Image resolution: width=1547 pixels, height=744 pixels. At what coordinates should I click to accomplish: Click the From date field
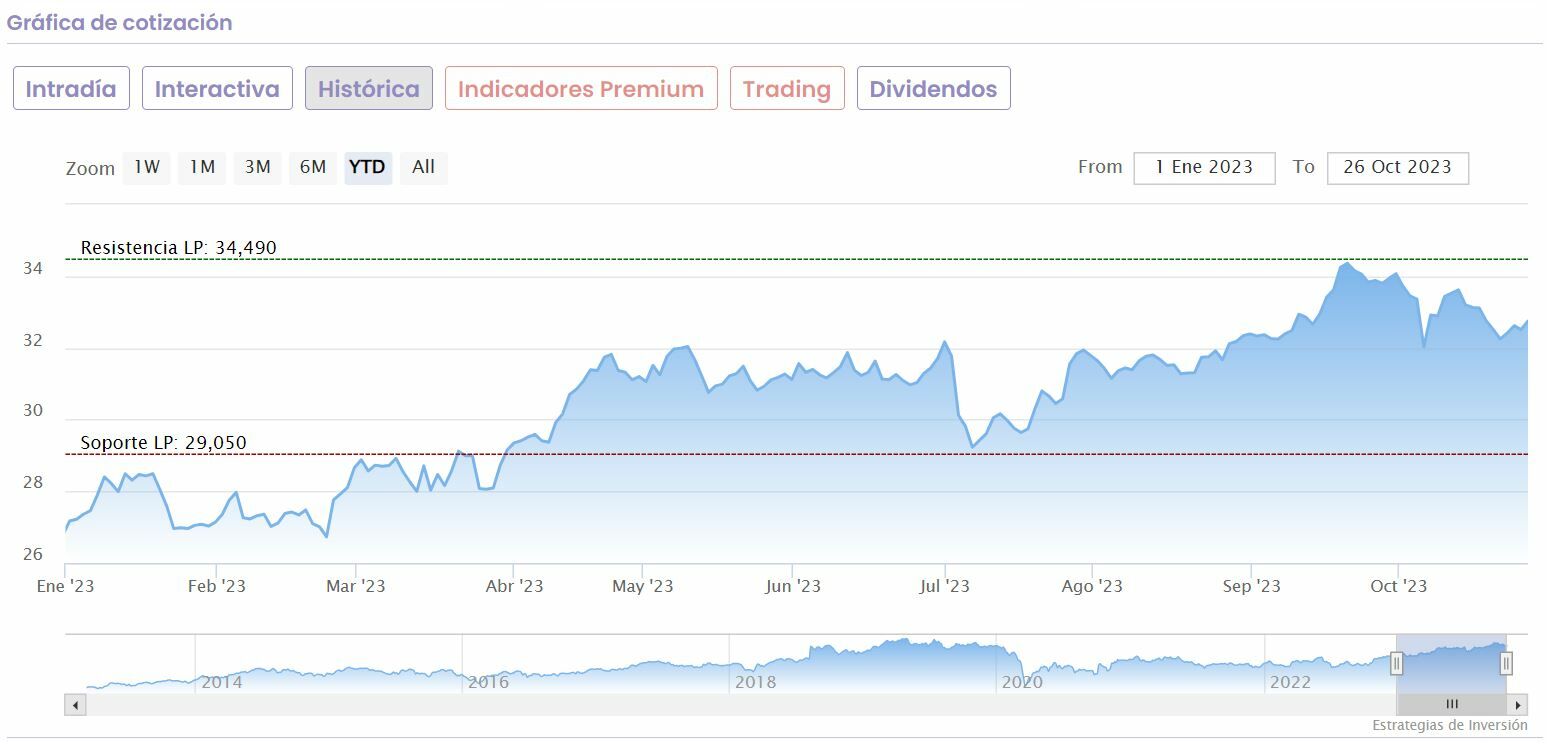[x=1204, y=168]
